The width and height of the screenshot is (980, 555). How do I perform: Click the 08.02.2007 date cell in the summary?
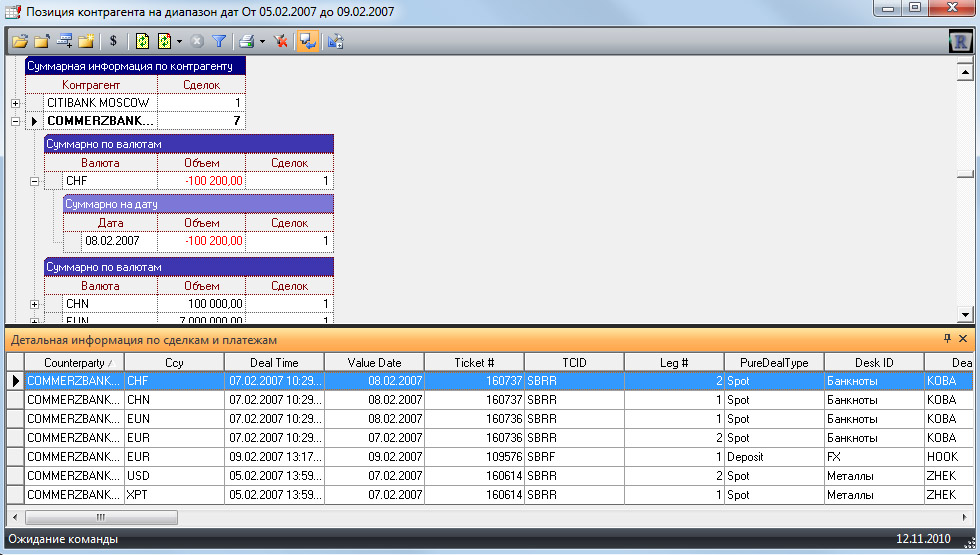coord(119,241)
